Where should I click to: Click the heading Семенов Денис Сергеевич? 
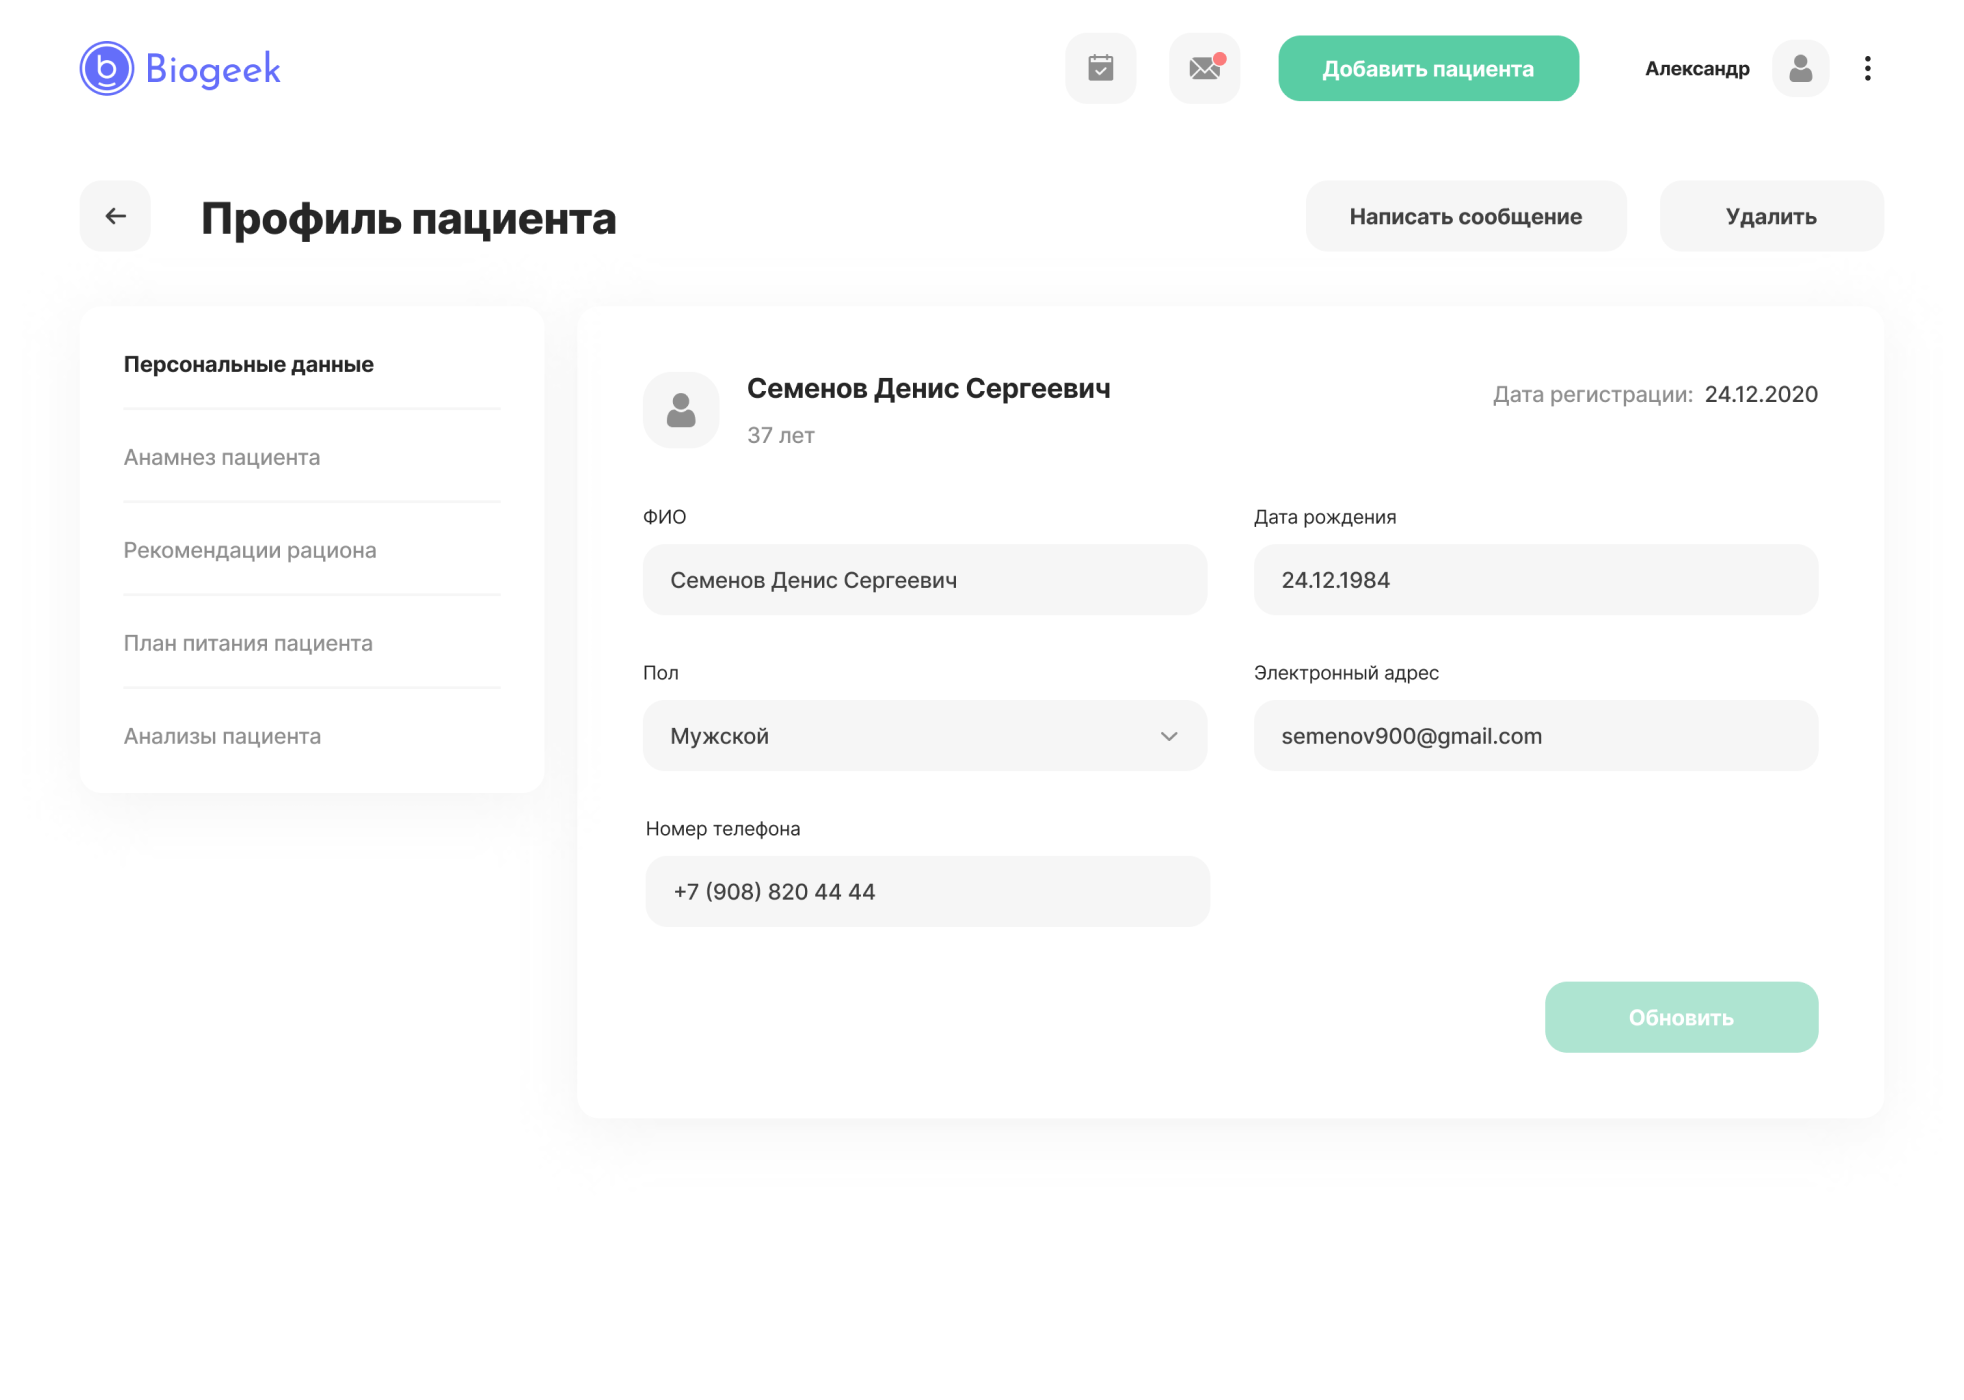click(x=928, y=389)
